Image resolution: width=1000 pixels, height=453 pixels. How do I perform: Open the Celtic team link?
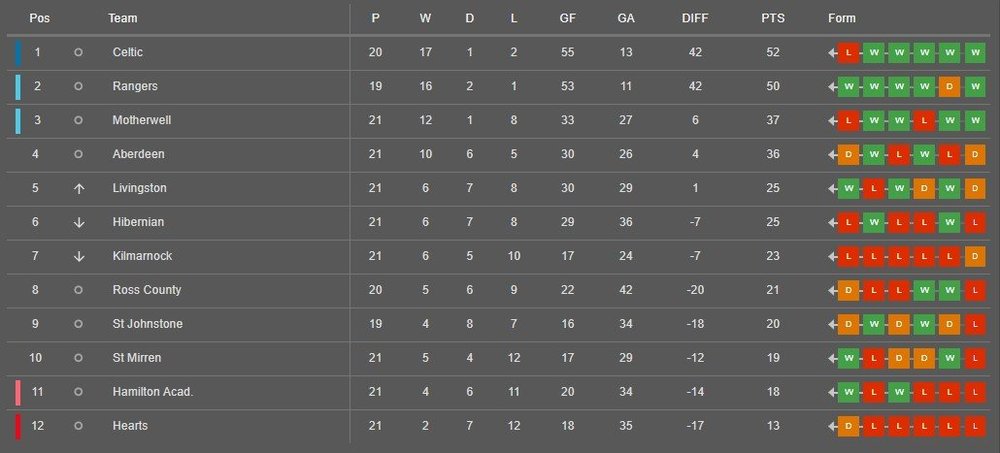pos(128,52)
